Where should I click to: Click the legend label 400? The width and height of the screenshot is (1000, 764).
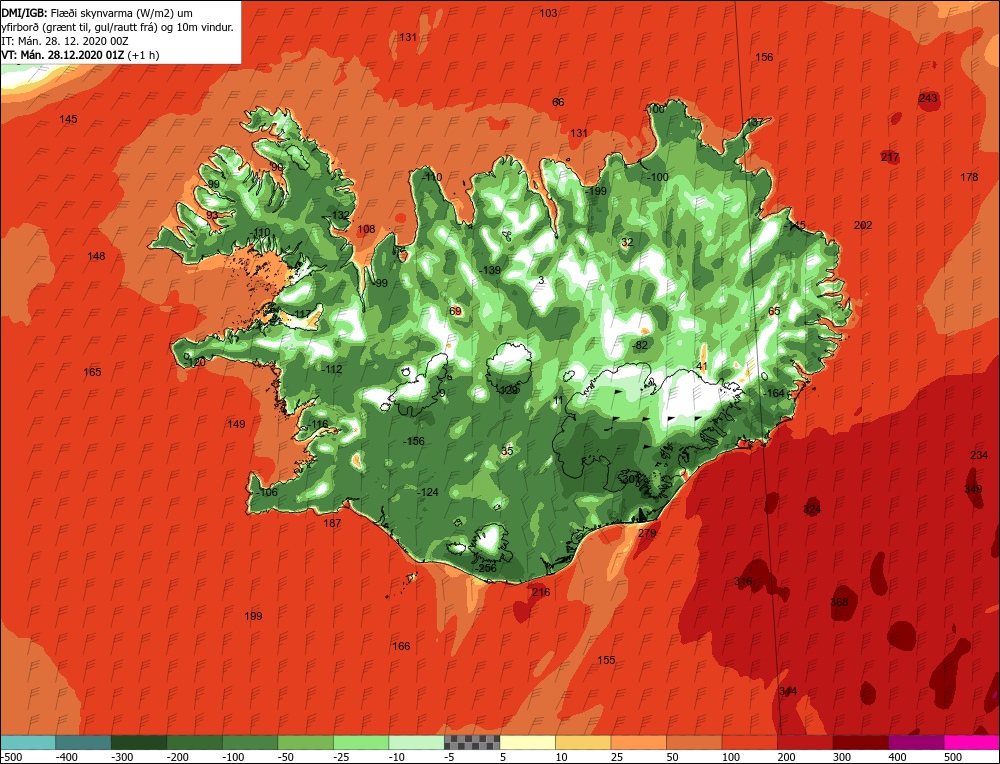[x=897, y=757]
